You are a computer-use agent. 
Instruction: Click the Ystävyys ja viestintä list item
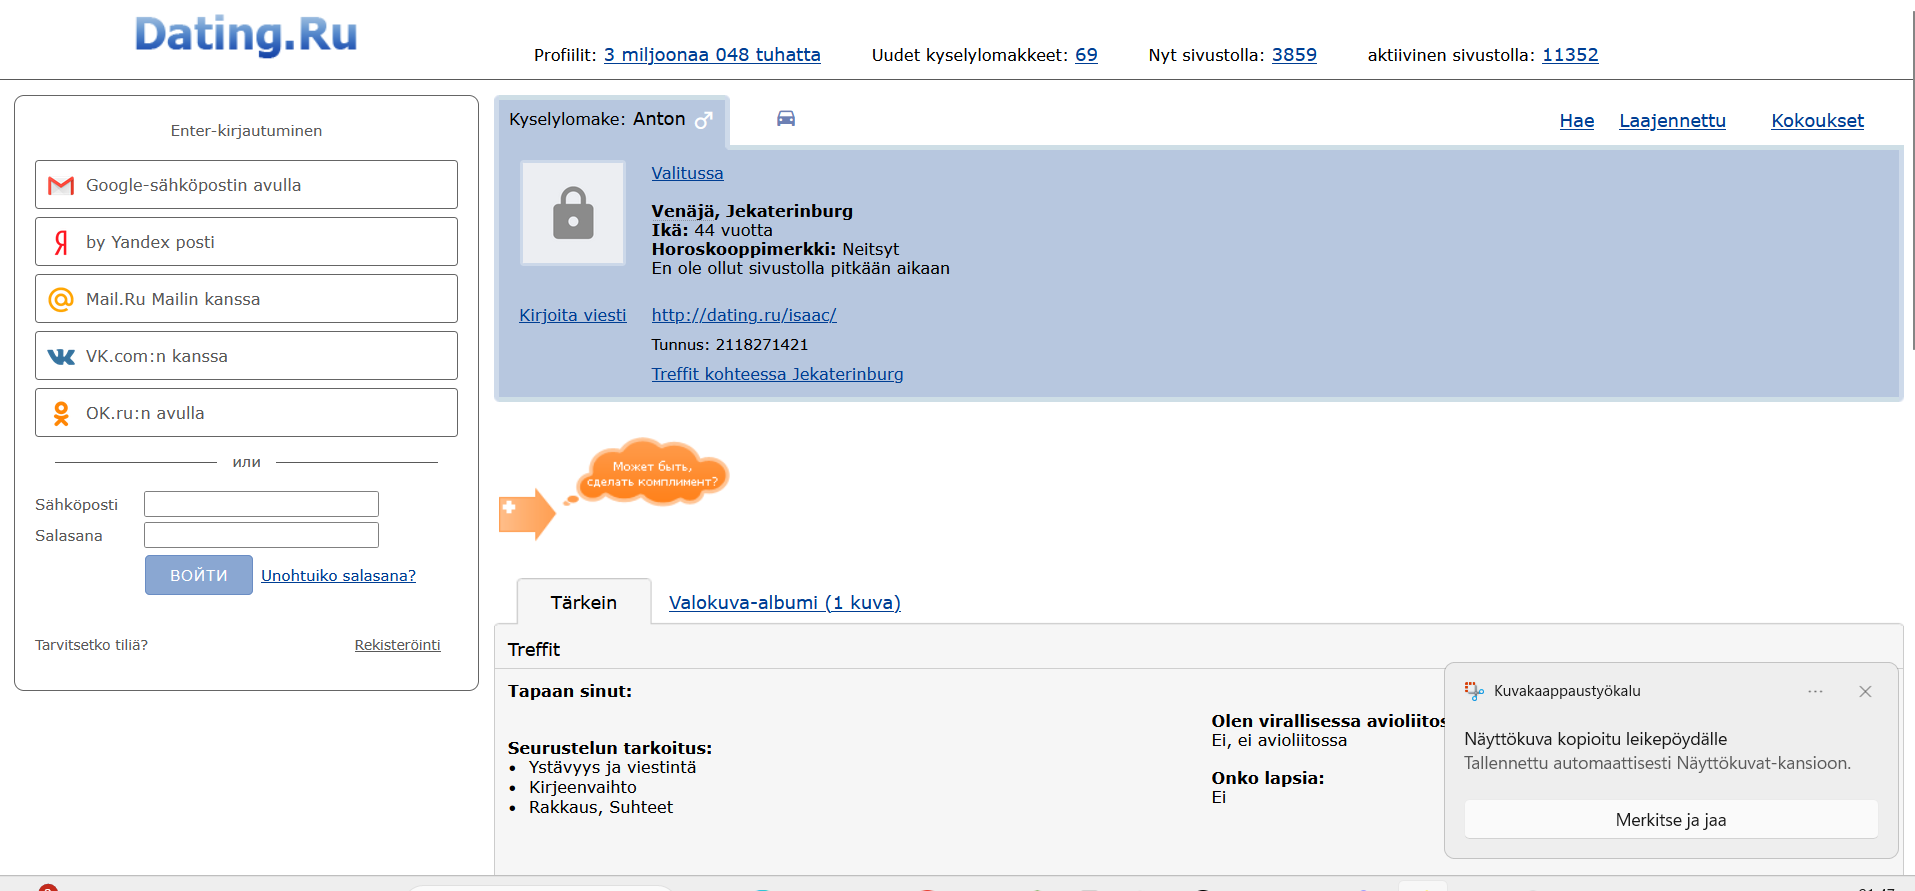(x=612, y=767)
